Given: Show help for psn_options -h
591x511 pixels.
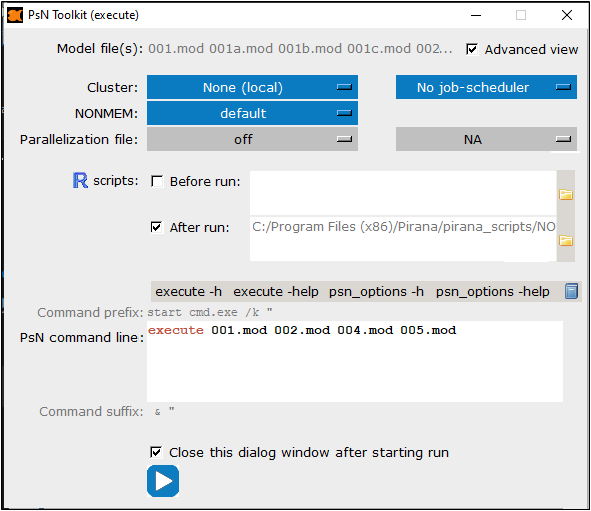Looking at the screenshot, I should click(x=376, y=292).
